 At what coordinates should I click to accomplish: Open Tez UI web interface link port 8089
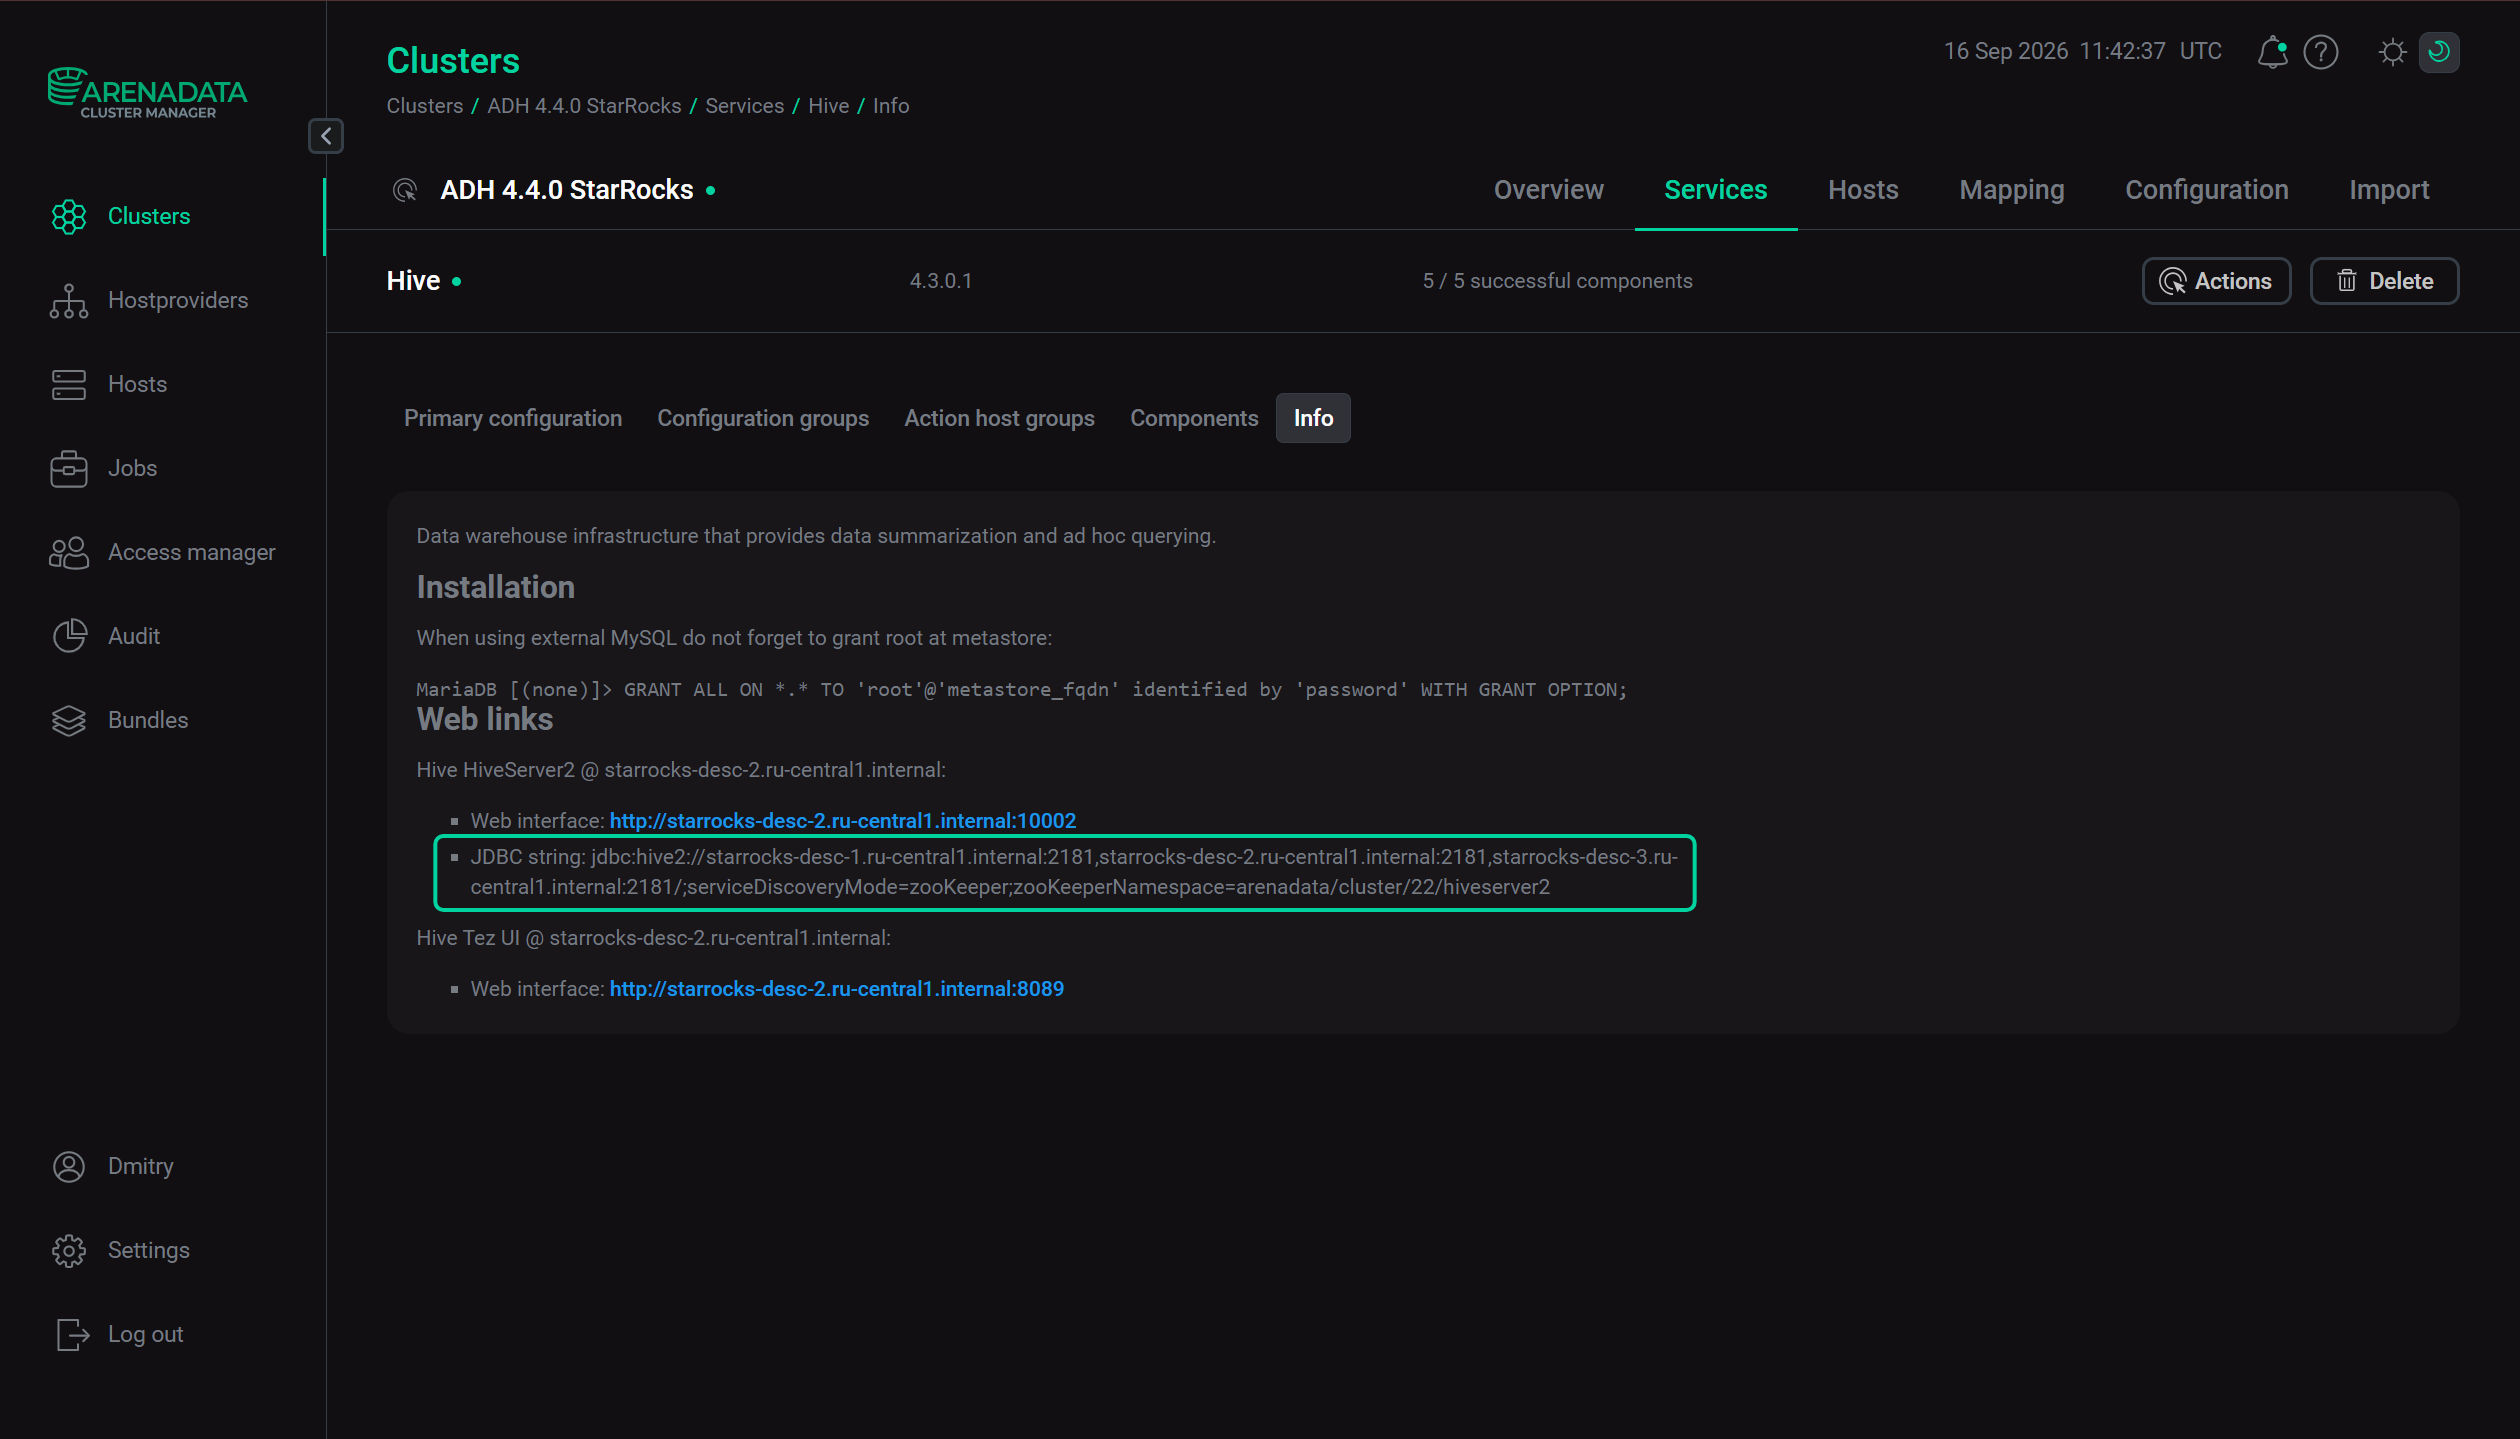[836, 989]
